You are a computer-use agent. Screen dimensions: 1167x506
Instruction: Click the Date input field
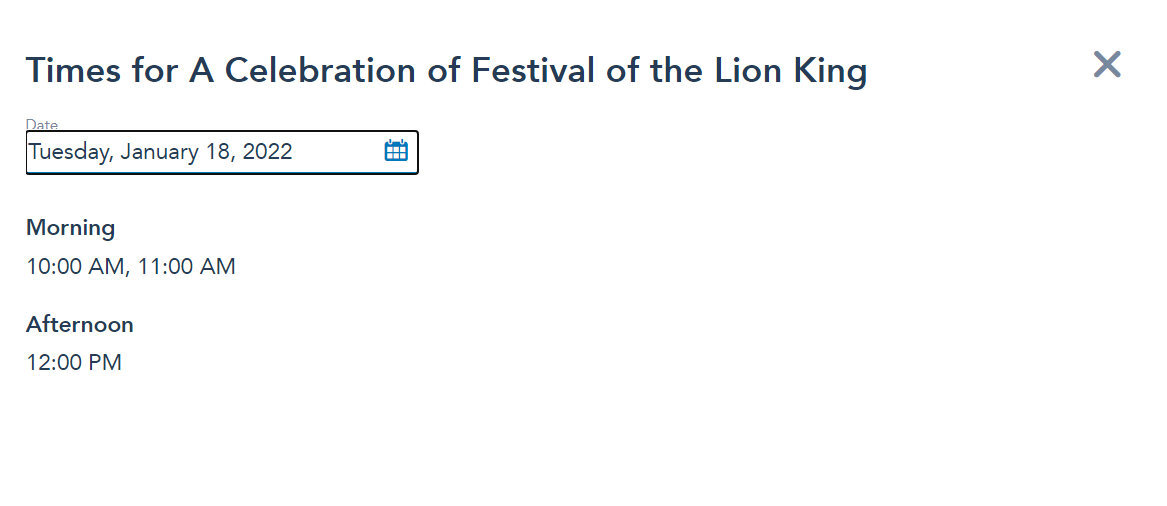click(x=200, y=152)
